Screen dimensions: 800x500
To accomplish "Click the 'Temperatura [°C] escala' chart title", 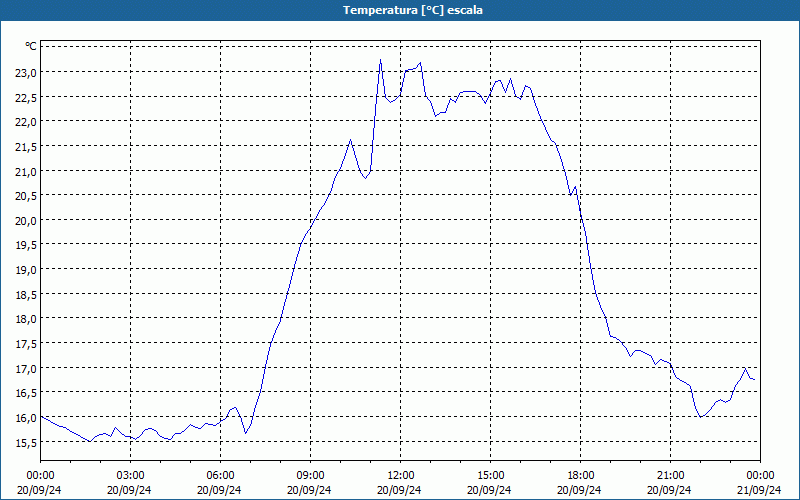I will [413, 10].
